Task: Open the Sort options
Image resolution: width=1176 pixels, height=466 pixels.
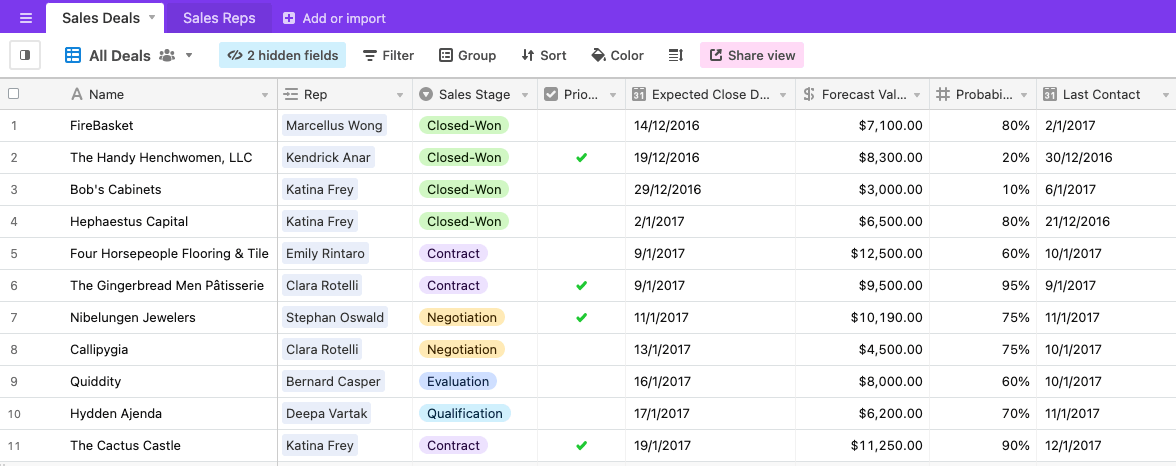Action: pyautogui.click(x=544, y=56)
